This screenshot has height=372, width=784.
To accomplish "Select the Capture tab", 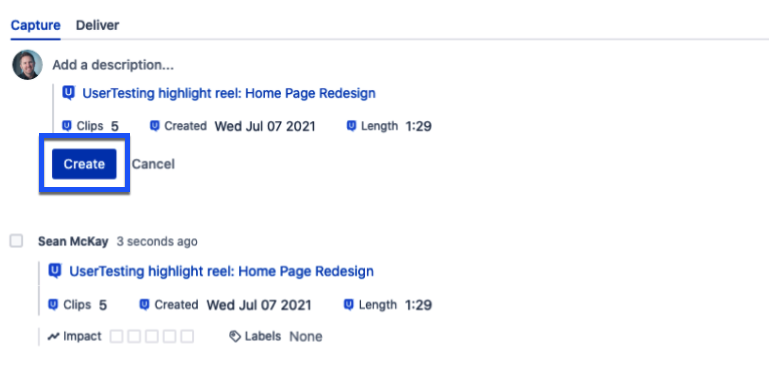I will point(36,25).
